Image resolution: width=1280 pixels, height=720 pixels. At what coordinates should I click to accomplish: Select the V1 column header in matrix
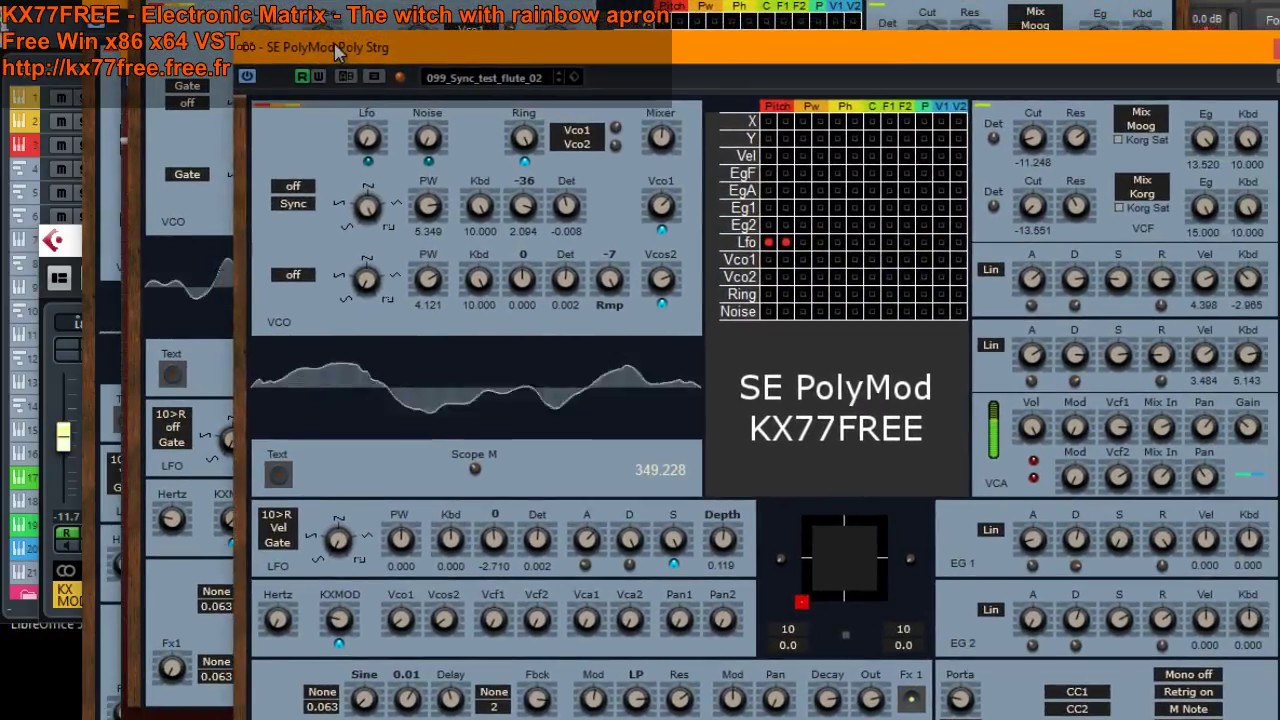(x=940, y=106)
